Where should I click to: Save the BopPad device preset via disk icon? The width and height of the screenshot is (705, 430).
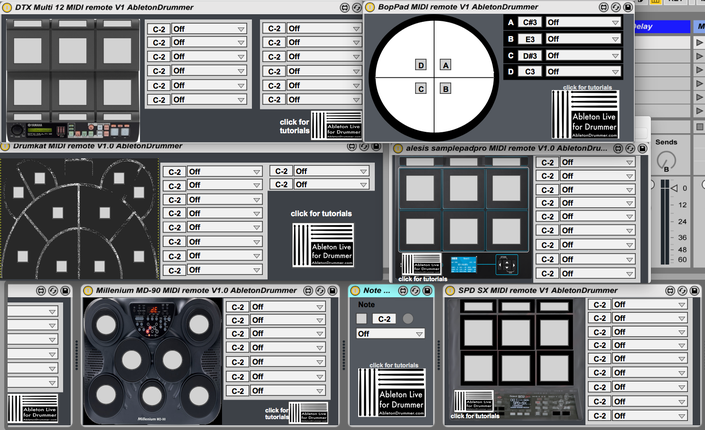(x=628, y=7)
